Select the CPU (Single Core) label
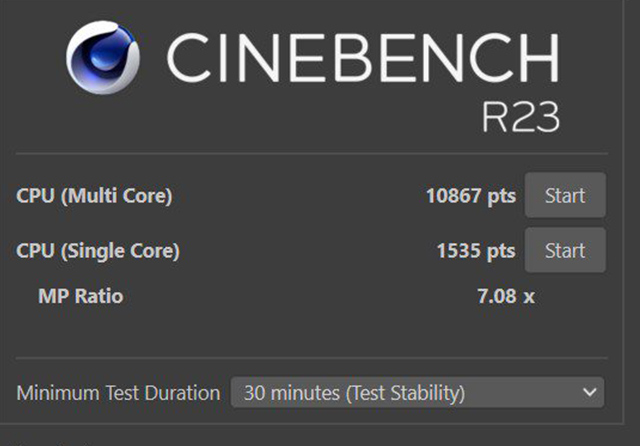 point(98,250)
